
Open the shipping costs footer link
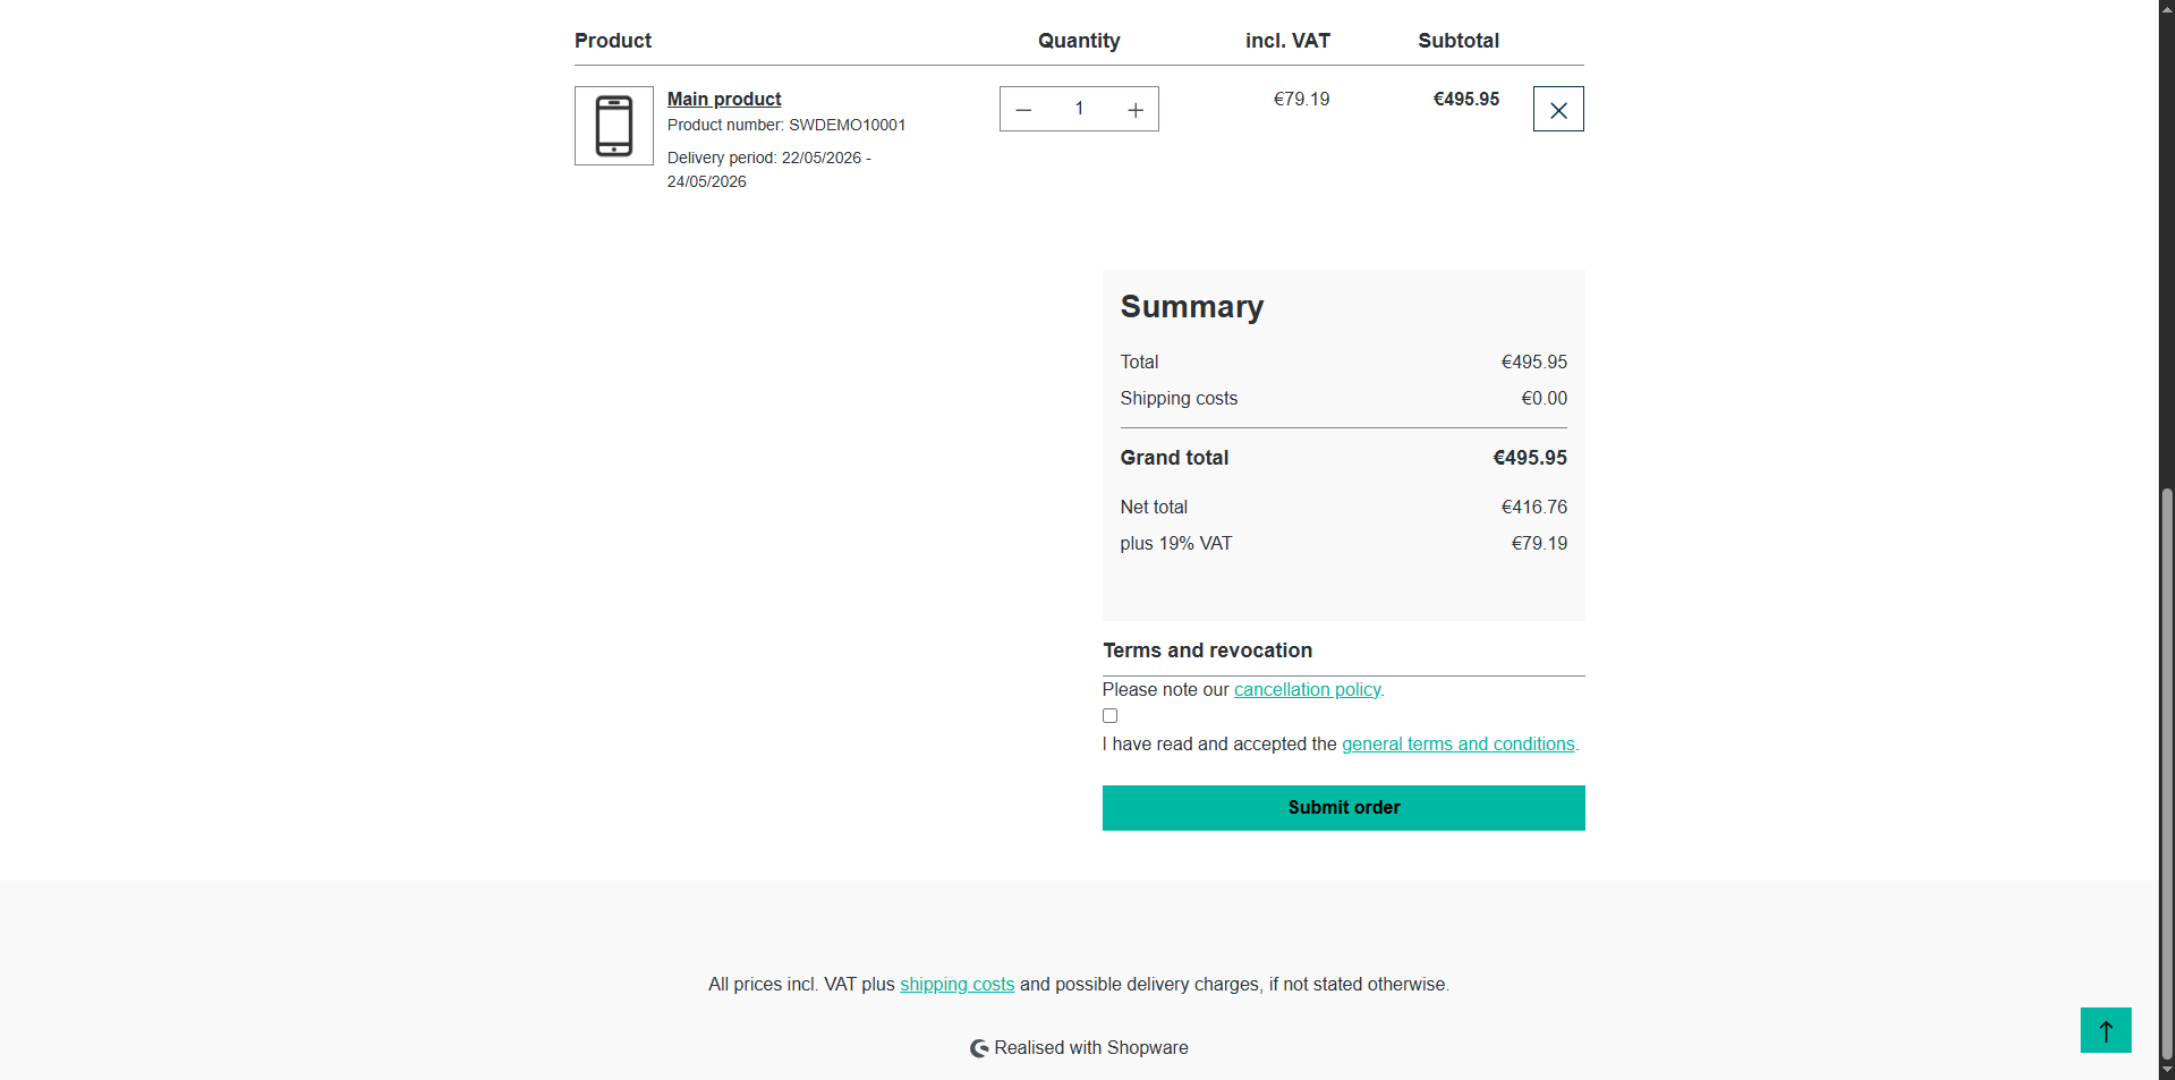957,984
